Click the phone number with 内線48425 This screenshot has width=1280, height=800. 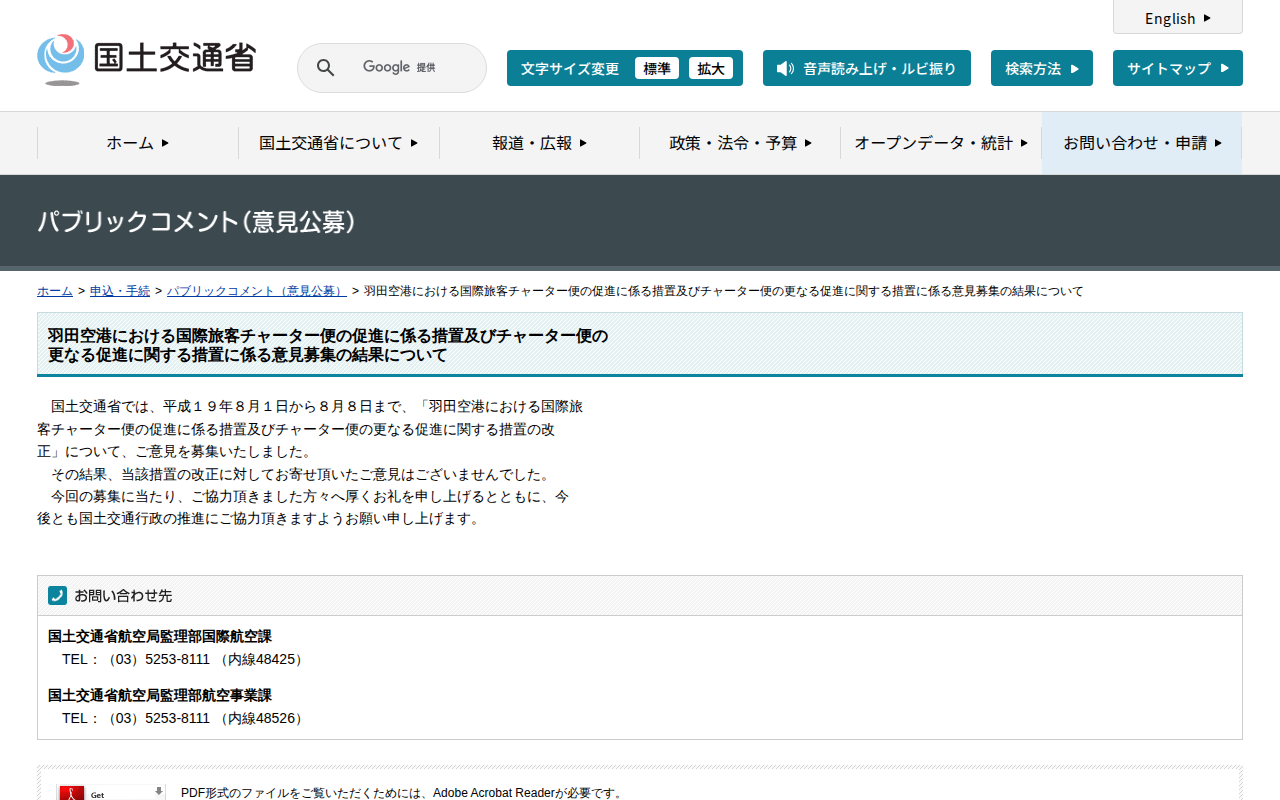[x=184, y=659]
